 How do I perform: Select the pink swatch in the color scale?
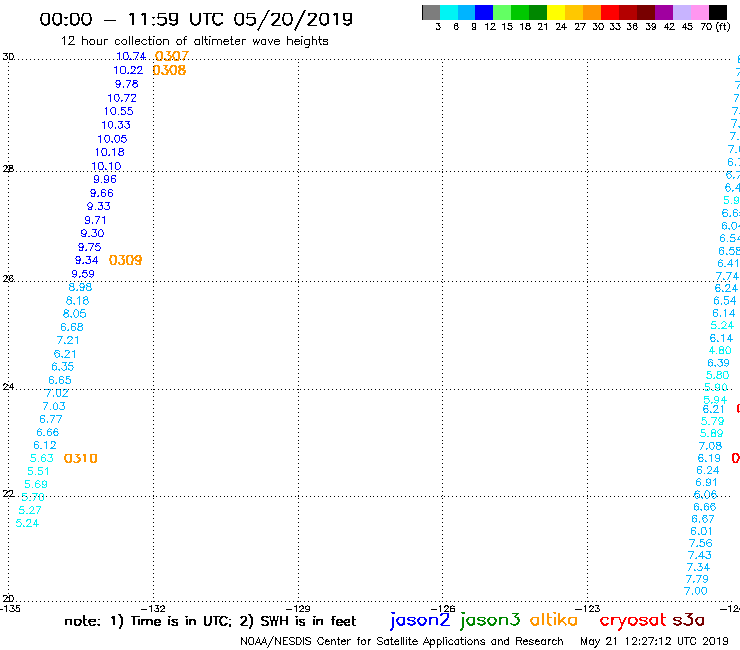700,12
